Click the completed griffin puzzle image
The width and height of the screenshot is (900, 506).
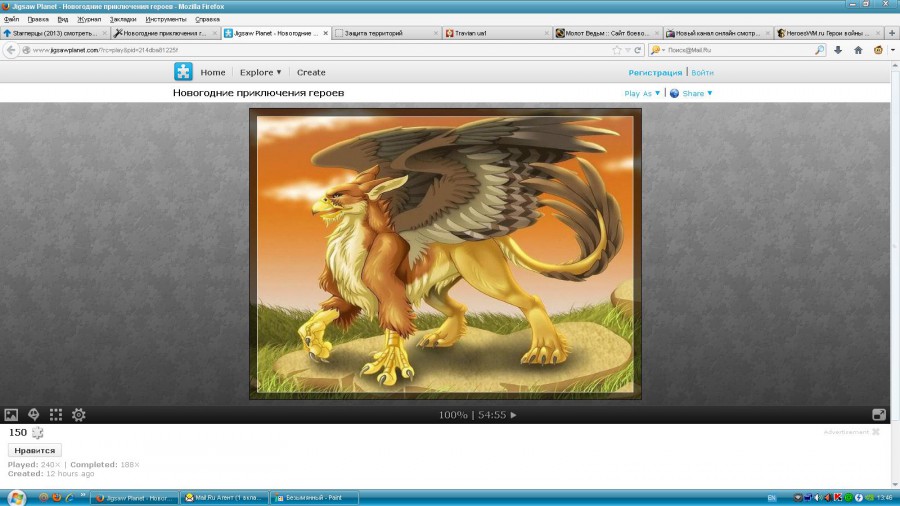(445, 254)
